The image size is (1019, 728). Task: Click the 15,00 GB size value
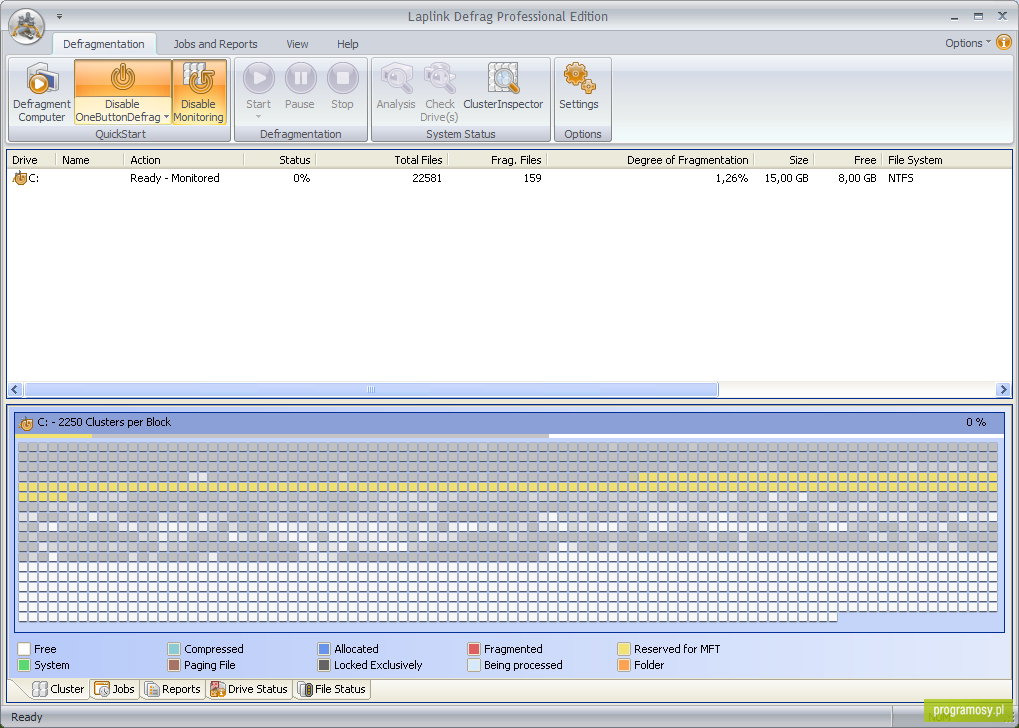pos(786,178)
